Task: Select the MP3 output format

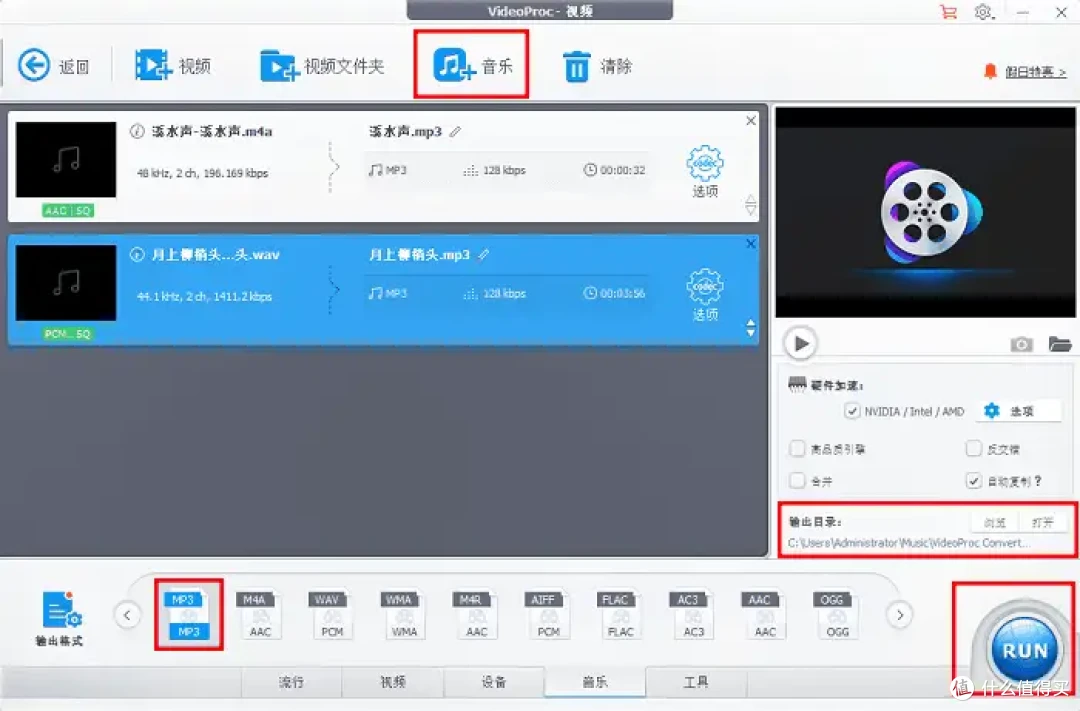Action: tap(188, 615)
